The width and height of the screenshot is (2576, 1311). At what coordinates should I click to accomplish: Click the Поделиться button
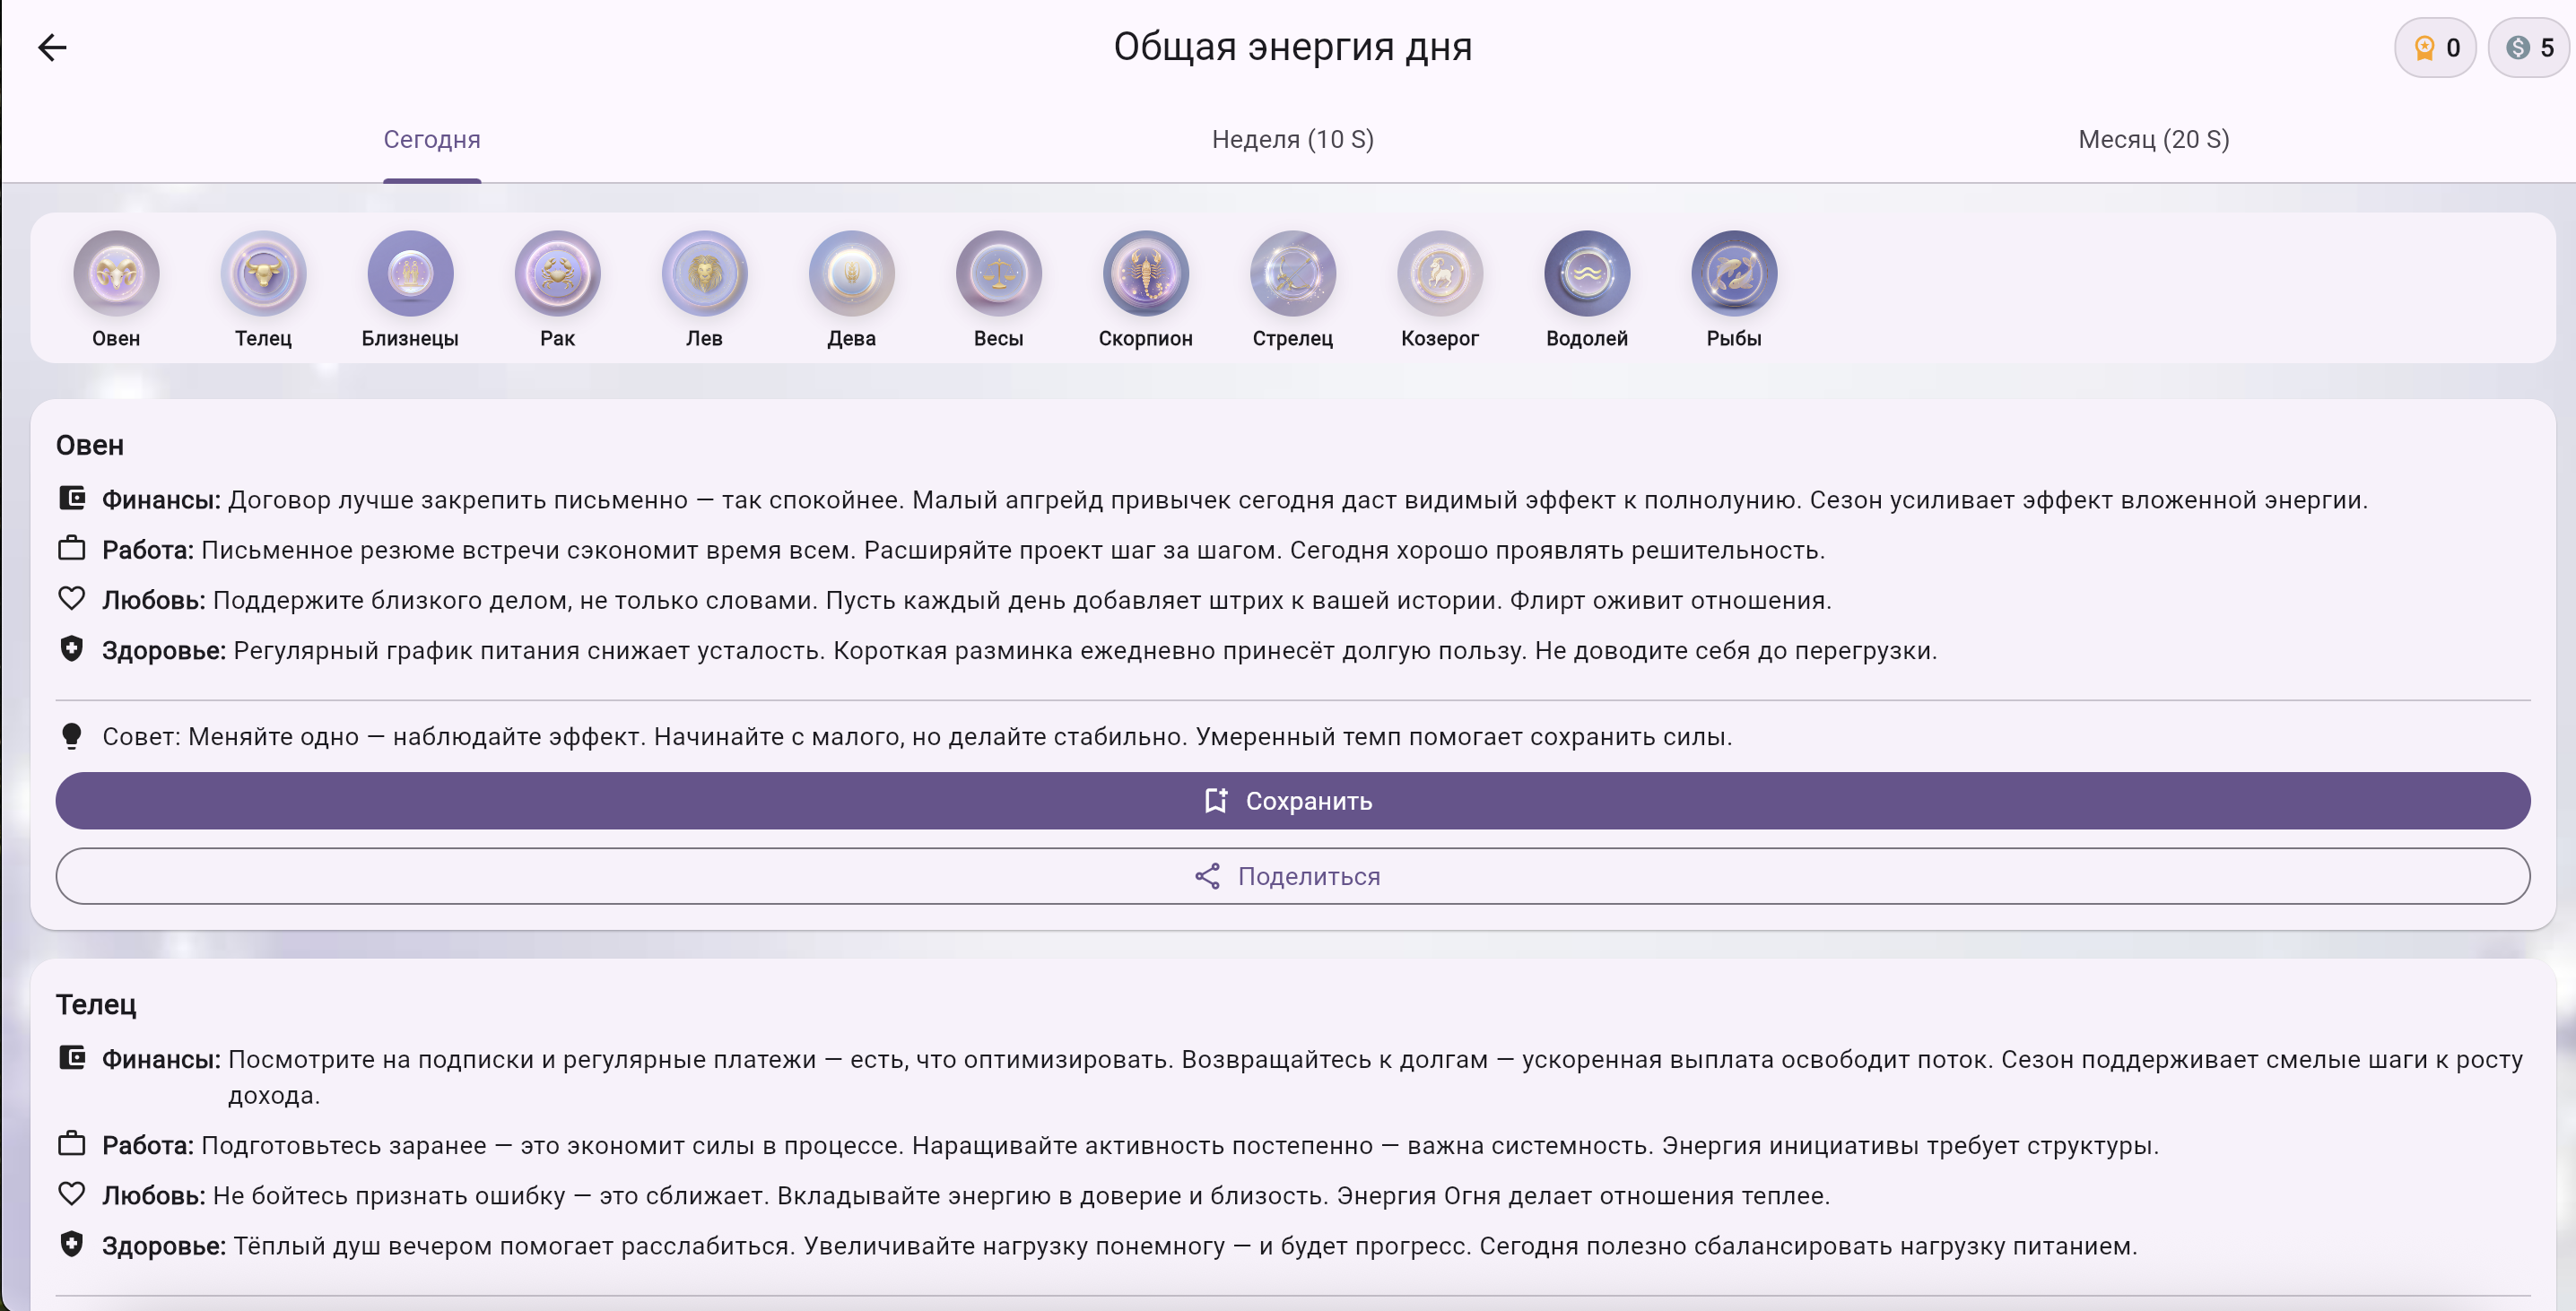[x=1288, y=876]
